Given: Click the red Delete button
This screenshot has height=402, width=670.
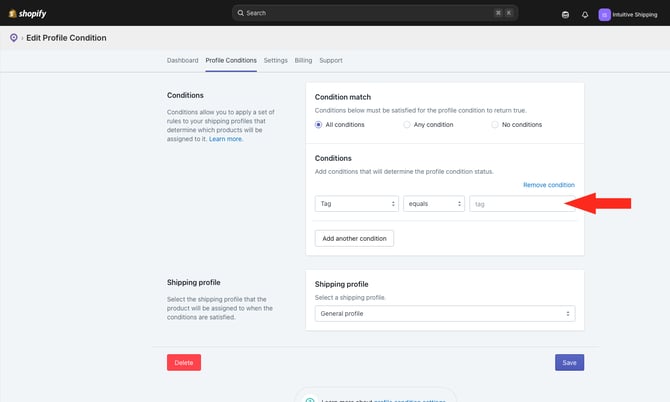Looking at the screenshot, I should [x=184, y=363].
